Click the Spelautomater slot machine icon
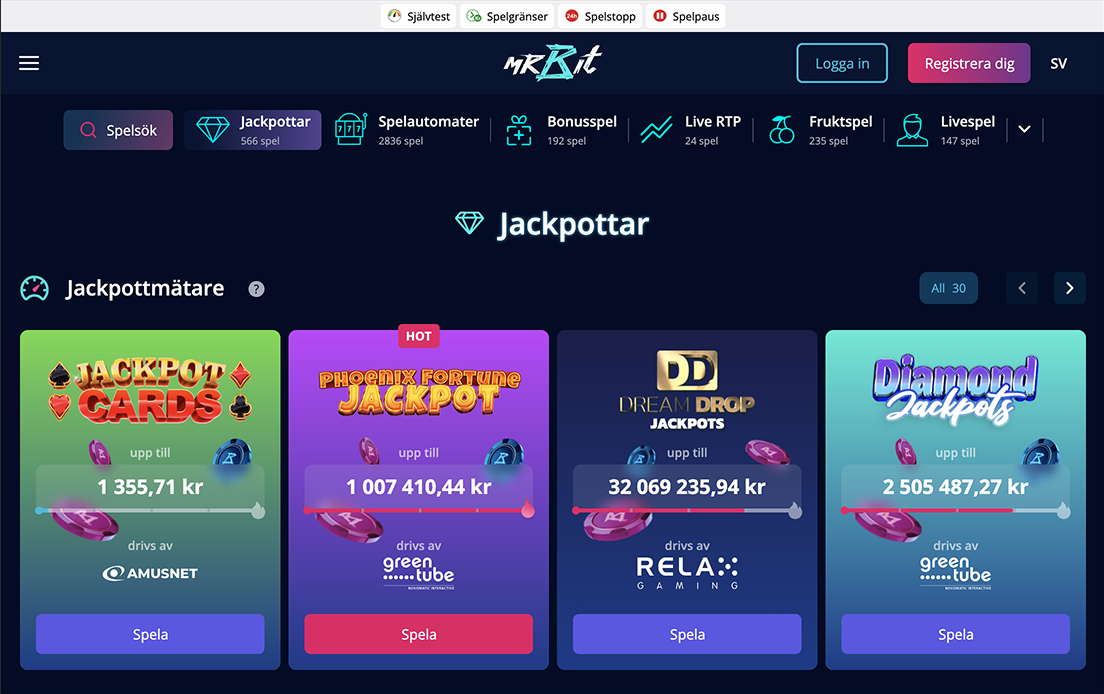 tap(350, 130)
